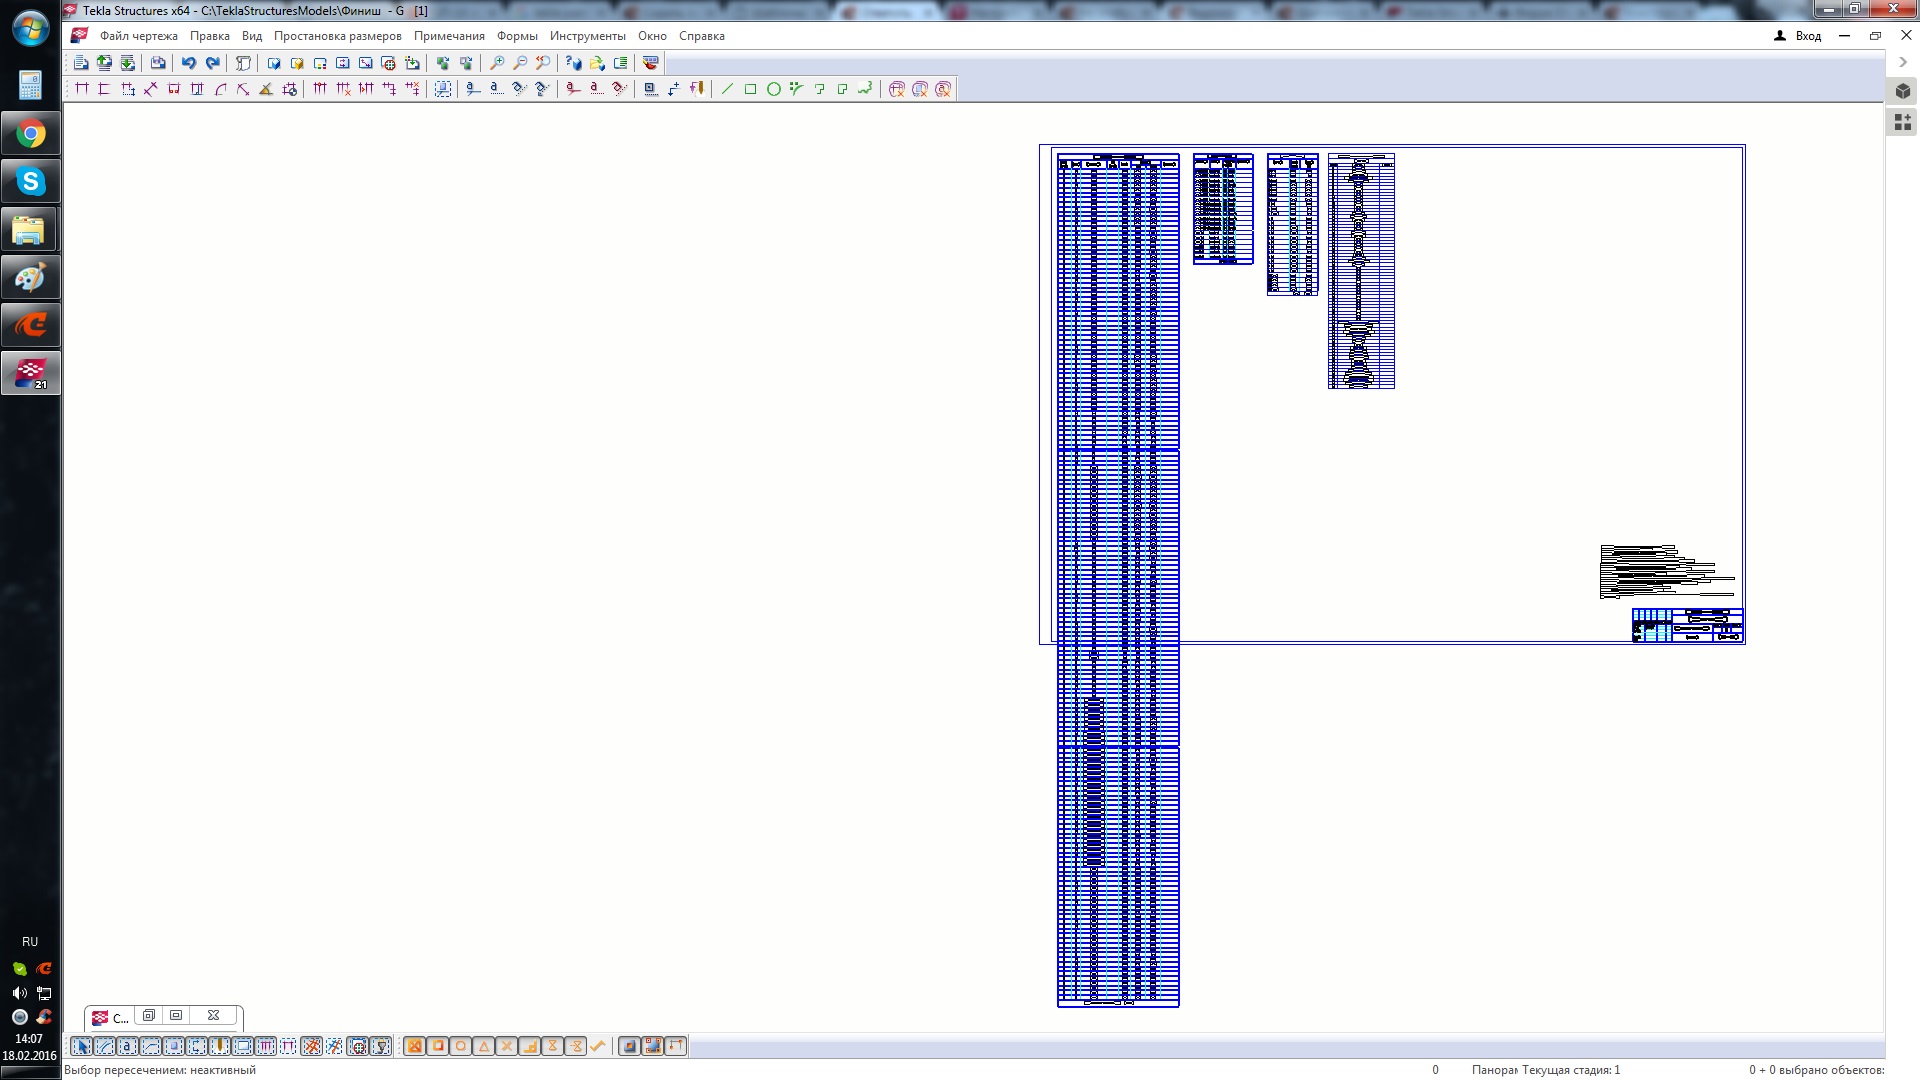The height and width of the screenshot is (1080, 1920).
Task: Select the draw circle tool
Action: tap(773, 89)
